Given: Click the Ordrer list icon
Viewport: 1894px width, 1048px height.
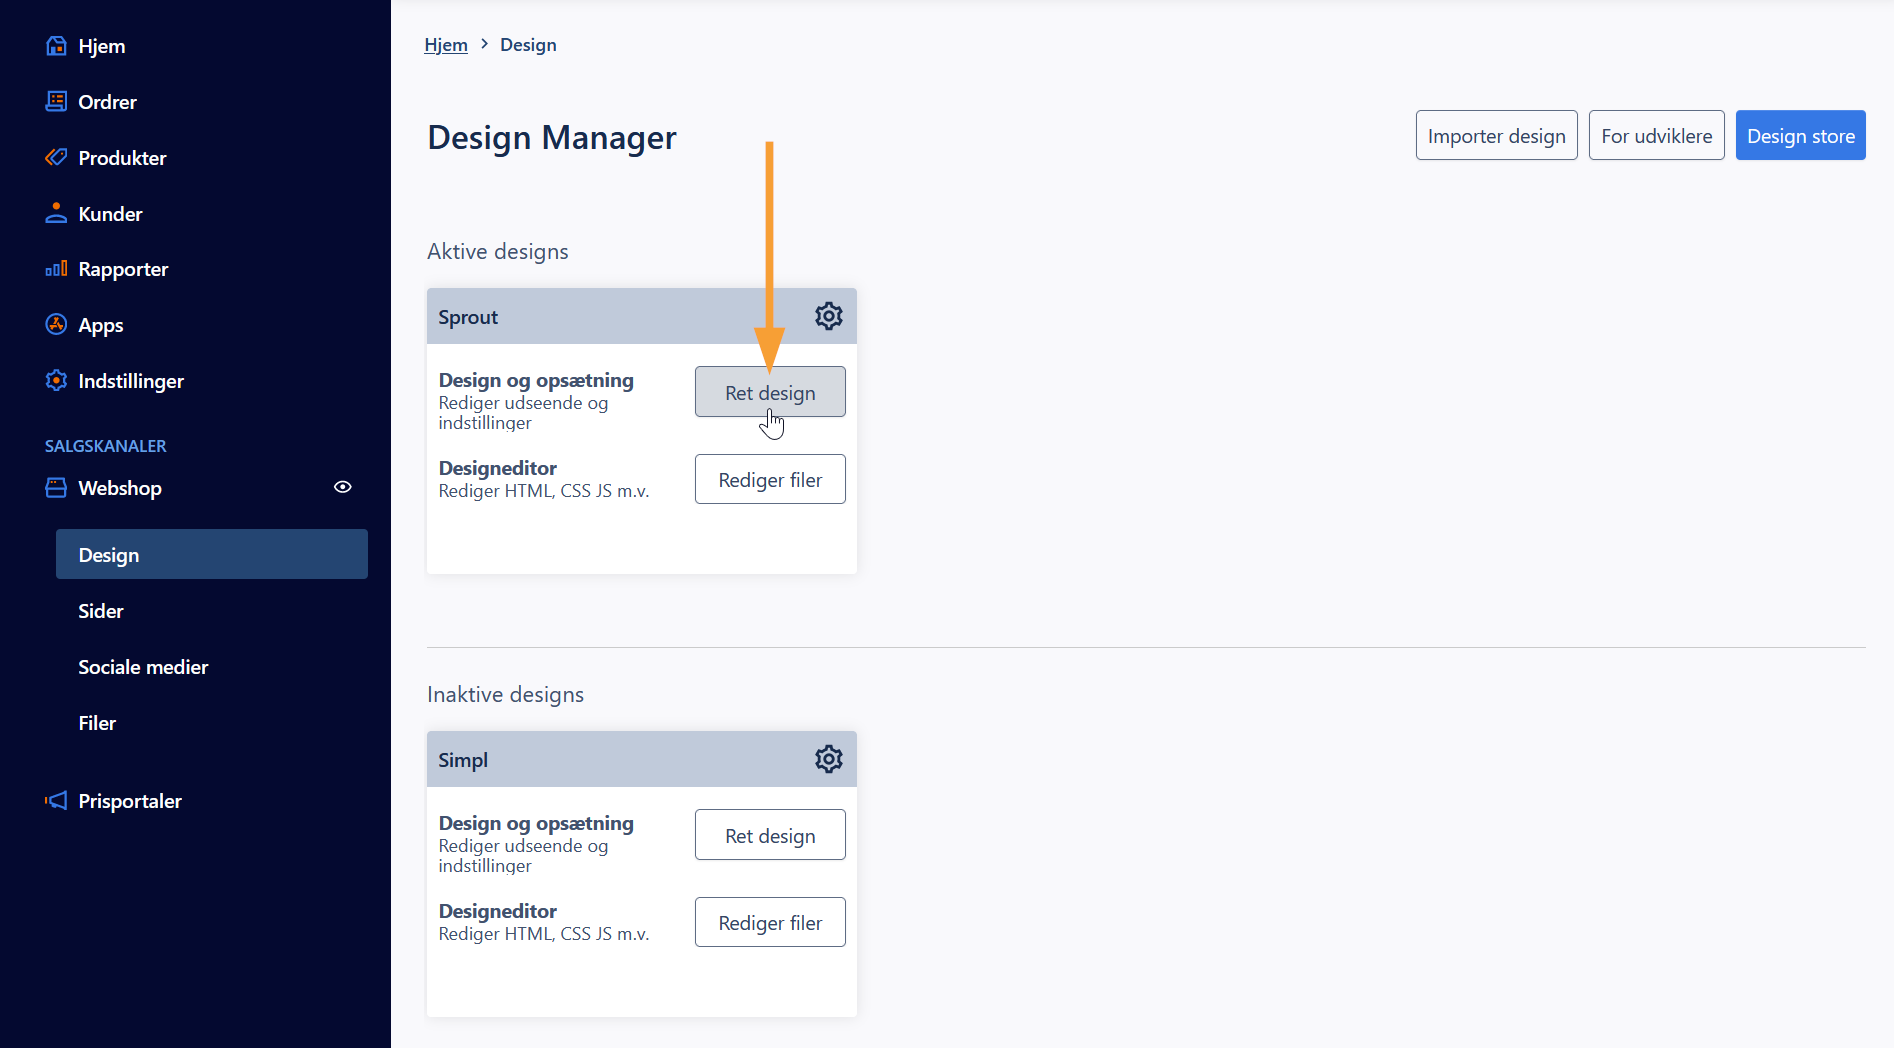Looking at the screenshot, I should pyautogui.click(x=56, y=102).
